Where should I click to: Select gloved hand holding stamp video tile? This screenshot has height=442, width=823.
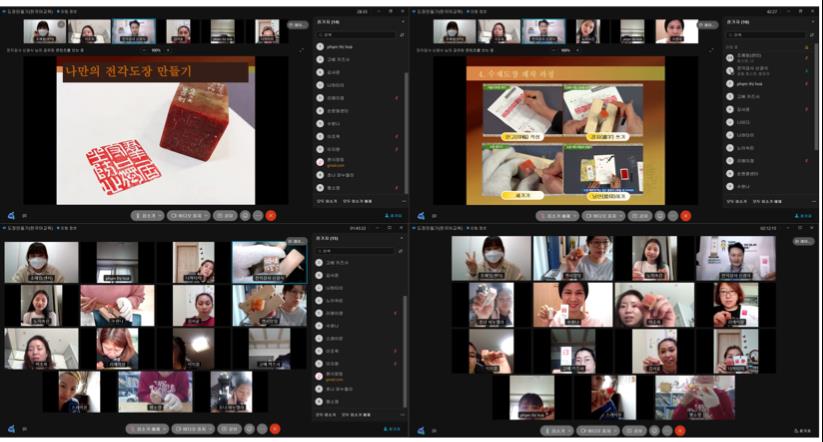(x=269, y=262)
